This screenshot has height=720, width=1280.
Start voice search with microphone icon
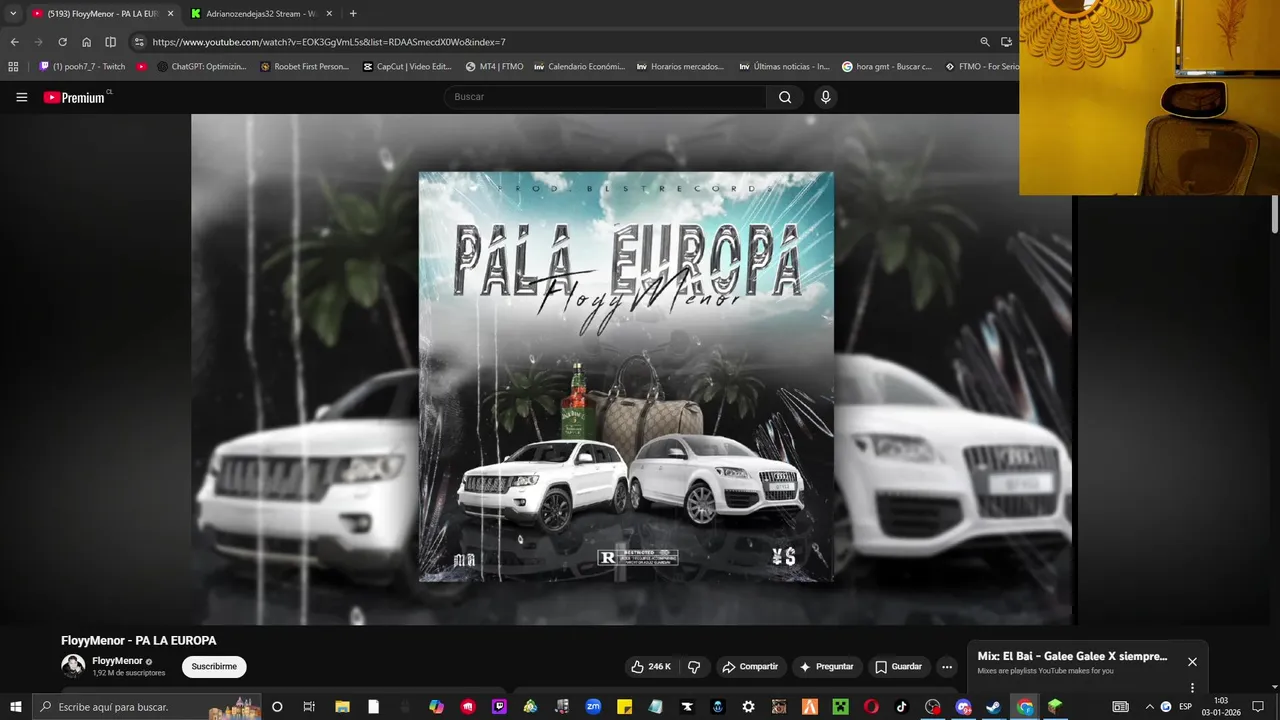click(x=825, y=97)
